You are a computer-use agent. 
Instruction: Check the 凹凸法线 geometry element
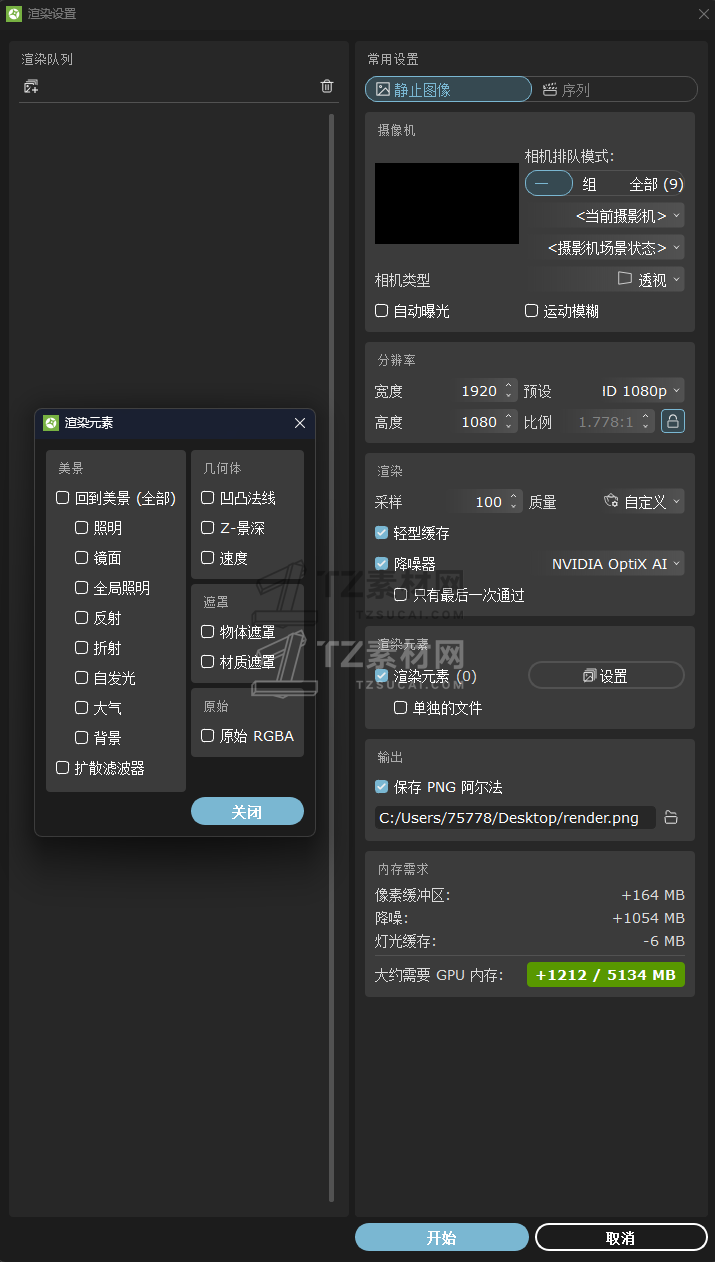point(207,498)
